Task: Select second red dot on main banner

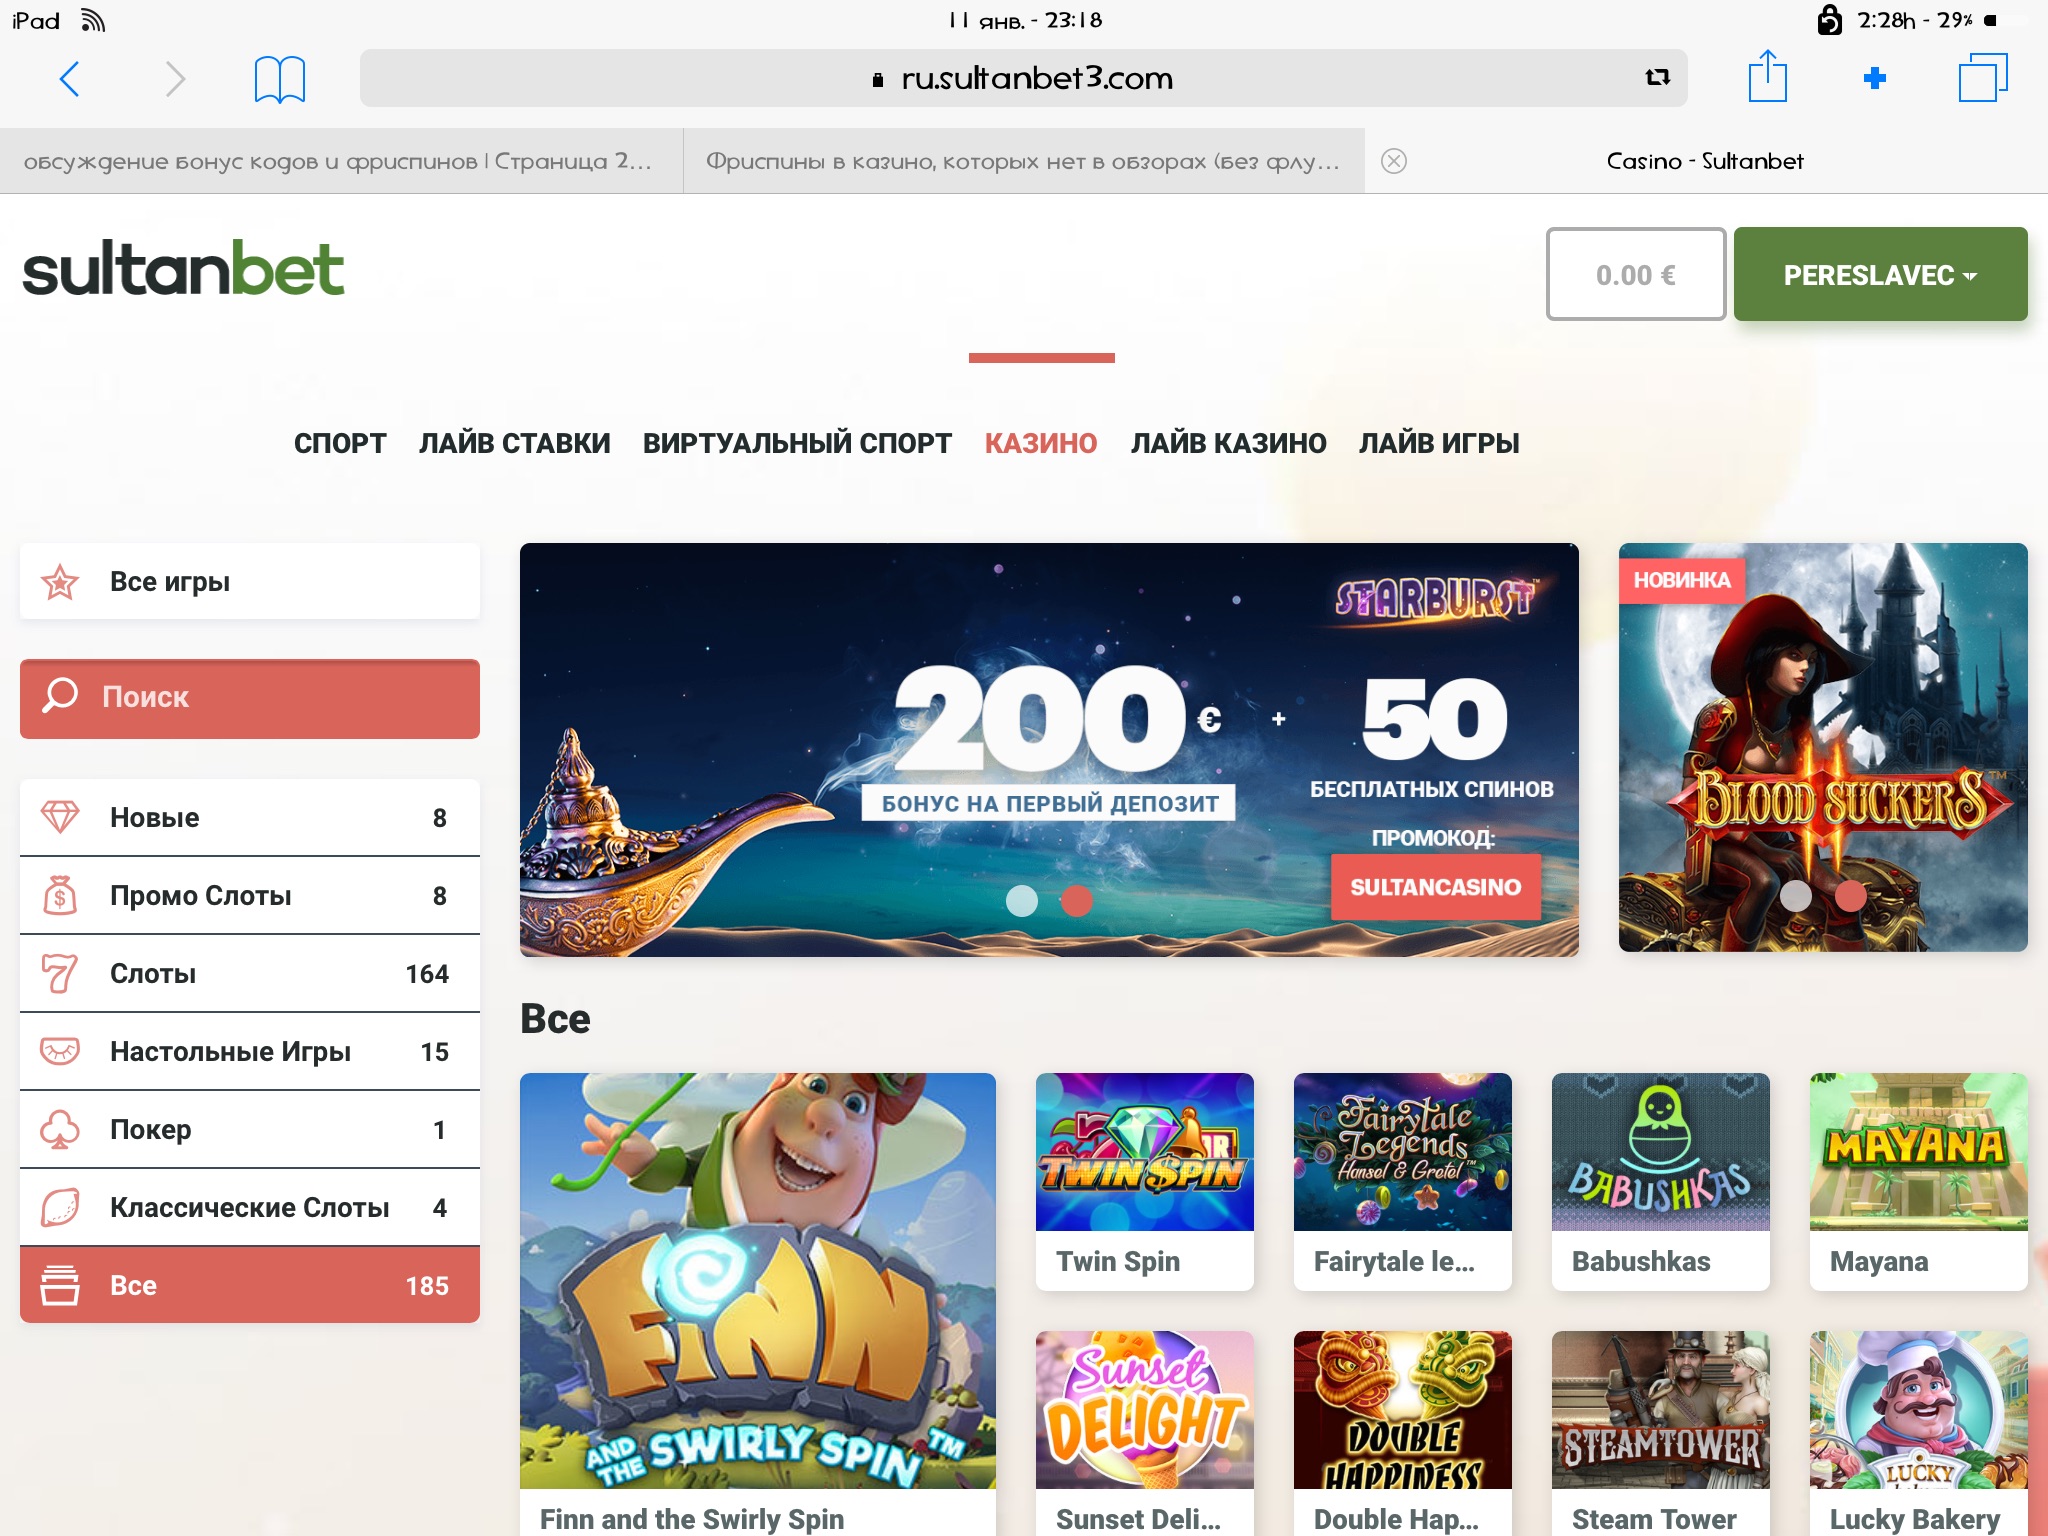Action: (x=1076, y=900)
